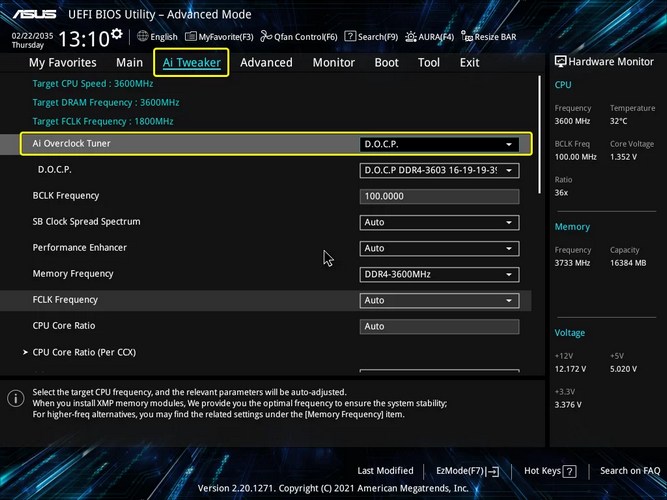
Task: Click the settings list scrollbar
Action: click(x=540, y=135)
